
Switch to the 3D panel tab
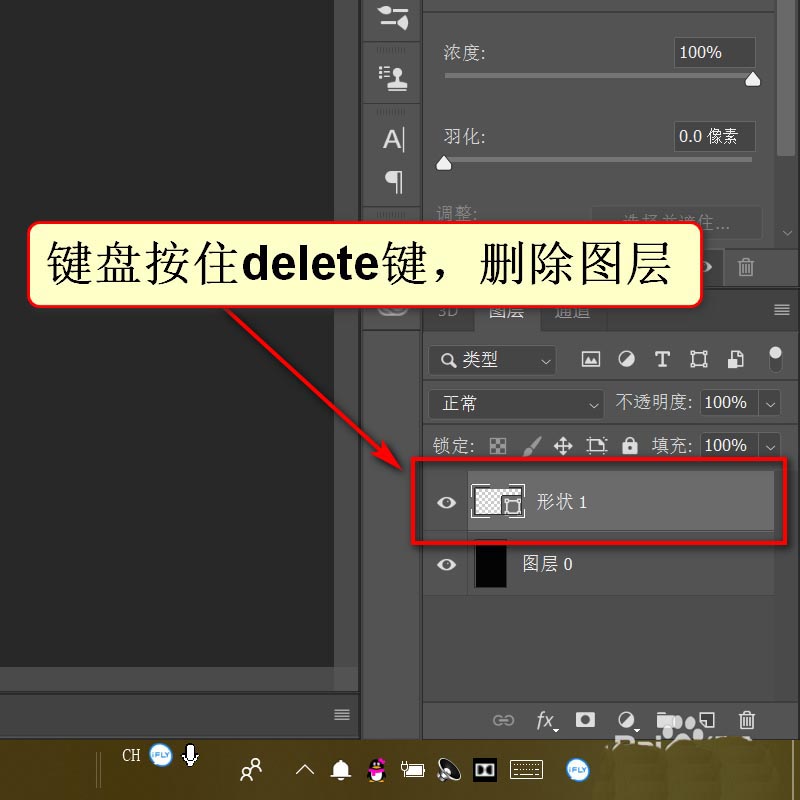[x=447, y=312]
